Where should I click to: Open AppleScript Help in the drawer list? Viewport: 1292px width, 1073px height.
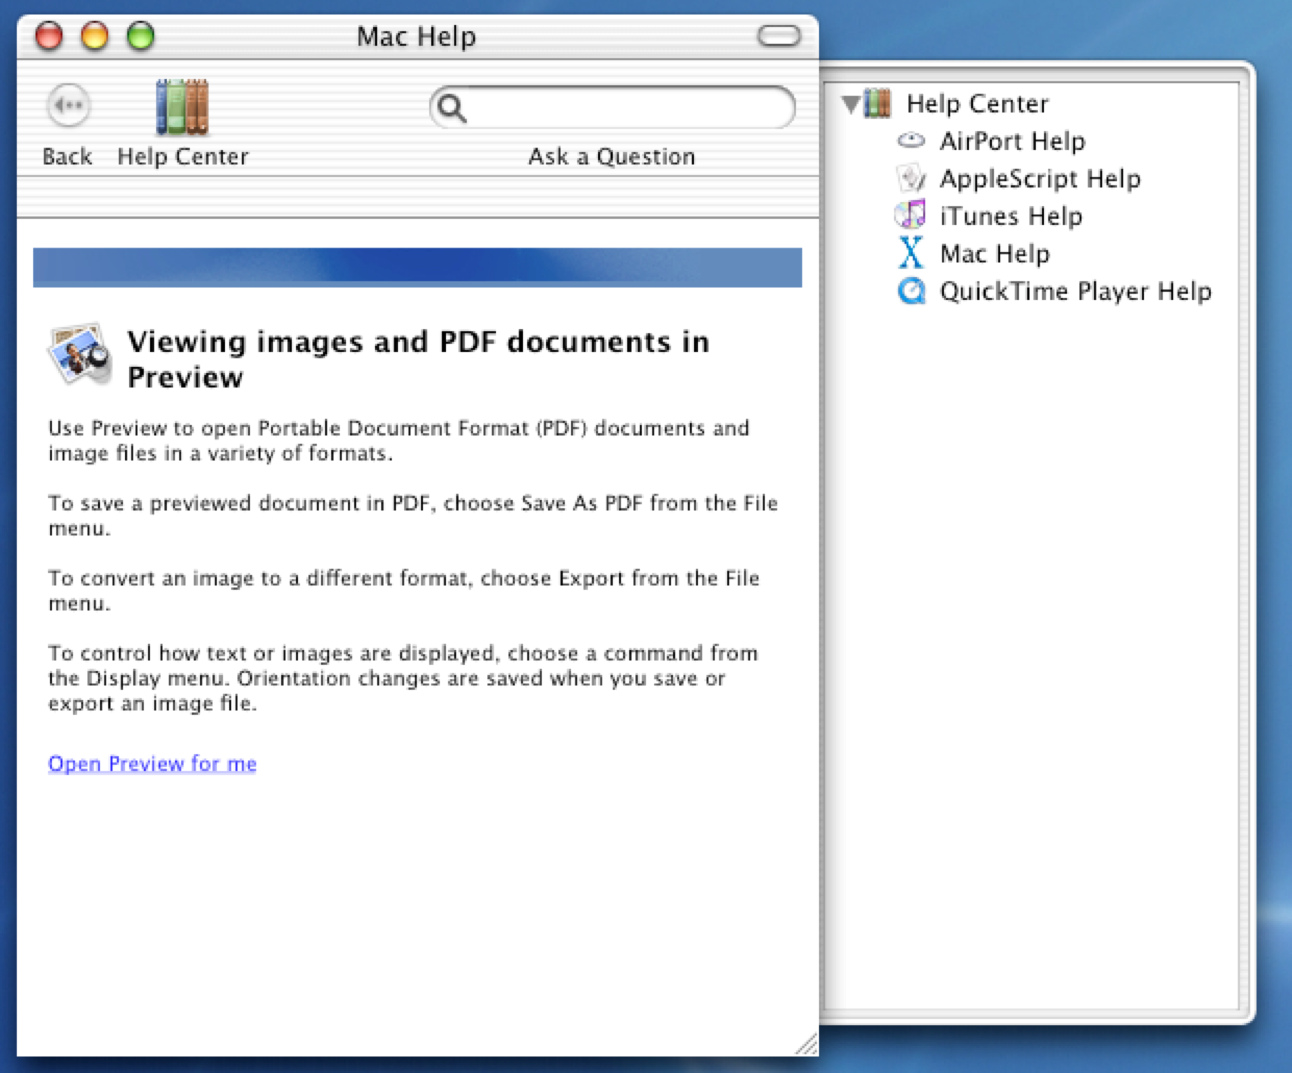pos(1040,179)
